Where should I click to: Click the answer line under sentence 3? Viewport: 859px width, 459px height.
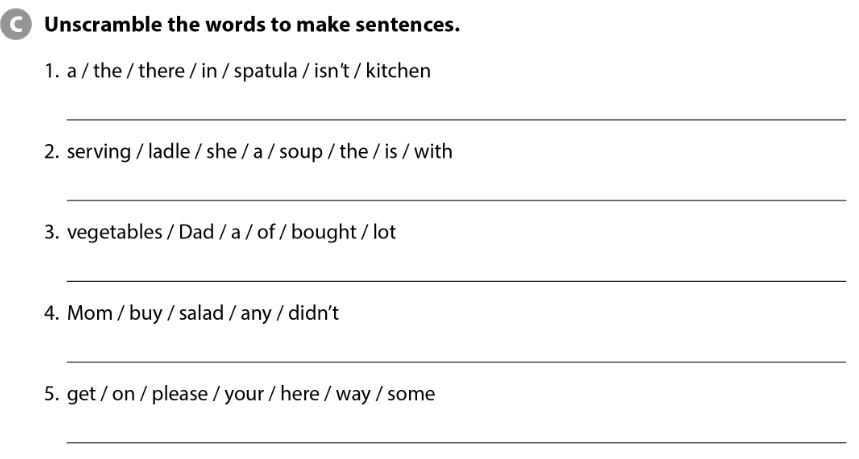coord(455,280)
